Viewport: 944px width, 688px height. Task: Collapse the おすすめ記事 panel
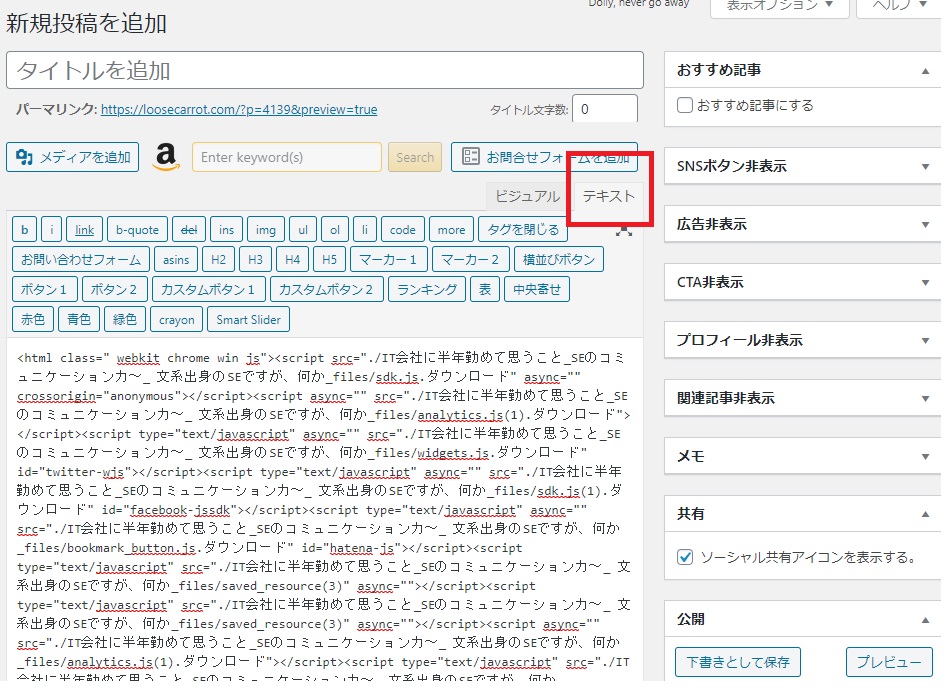click(925, 71)
